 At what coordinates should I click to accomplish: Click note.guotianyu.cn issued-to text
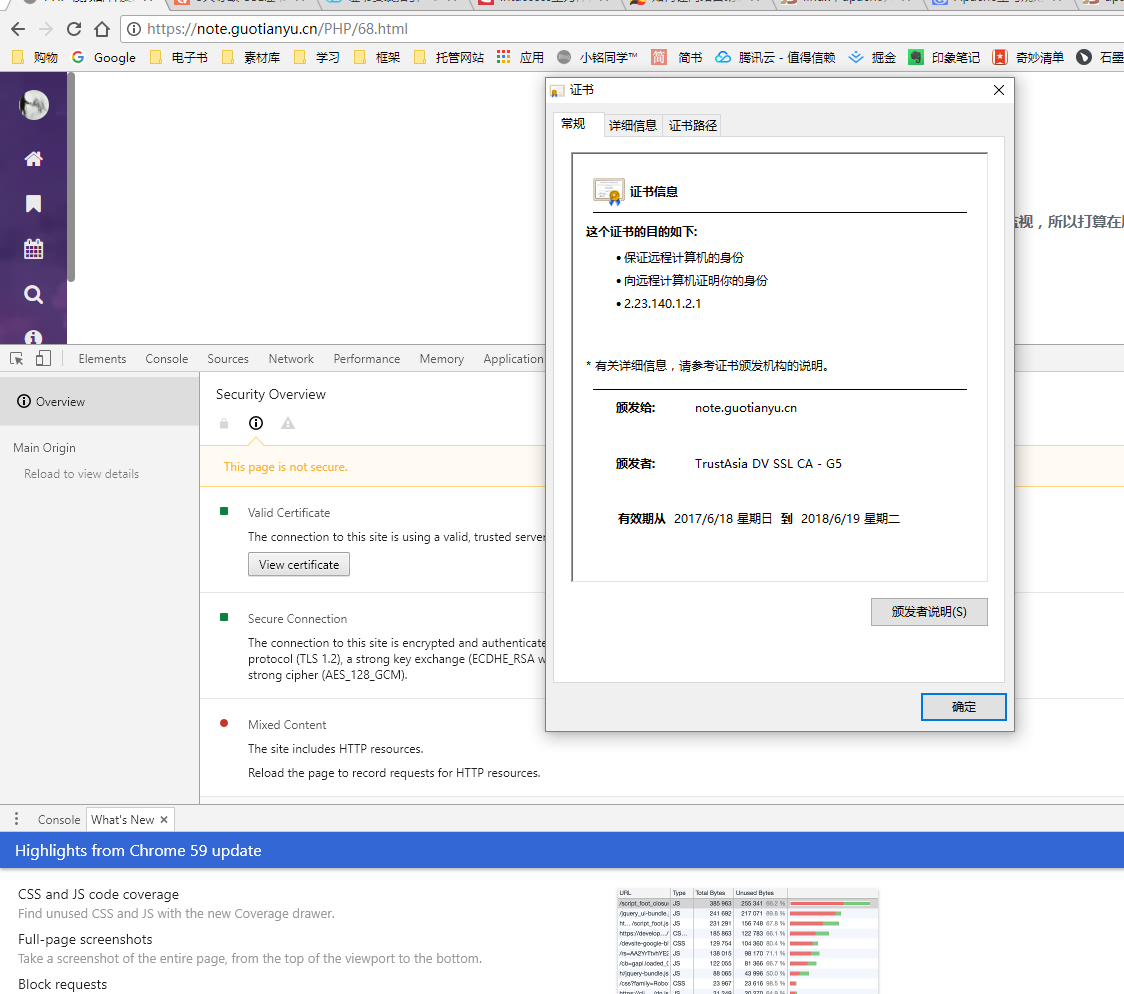pos(746,408)
